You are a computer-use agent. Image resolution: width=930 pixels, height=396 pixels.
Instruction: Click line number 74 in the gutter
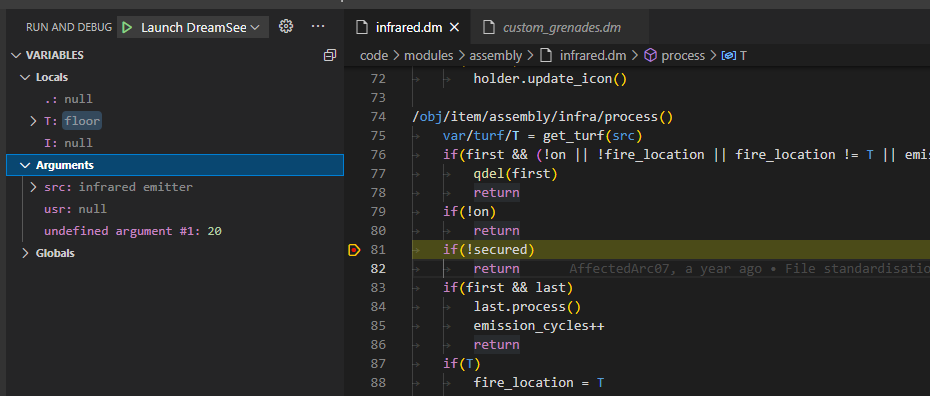click(x=378, y=117)
